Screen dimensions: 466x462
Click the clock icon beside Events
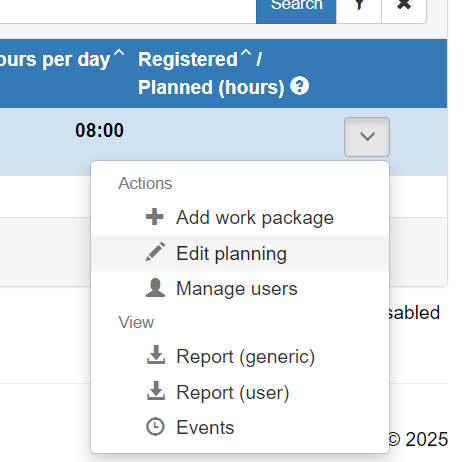click(155, 426)
